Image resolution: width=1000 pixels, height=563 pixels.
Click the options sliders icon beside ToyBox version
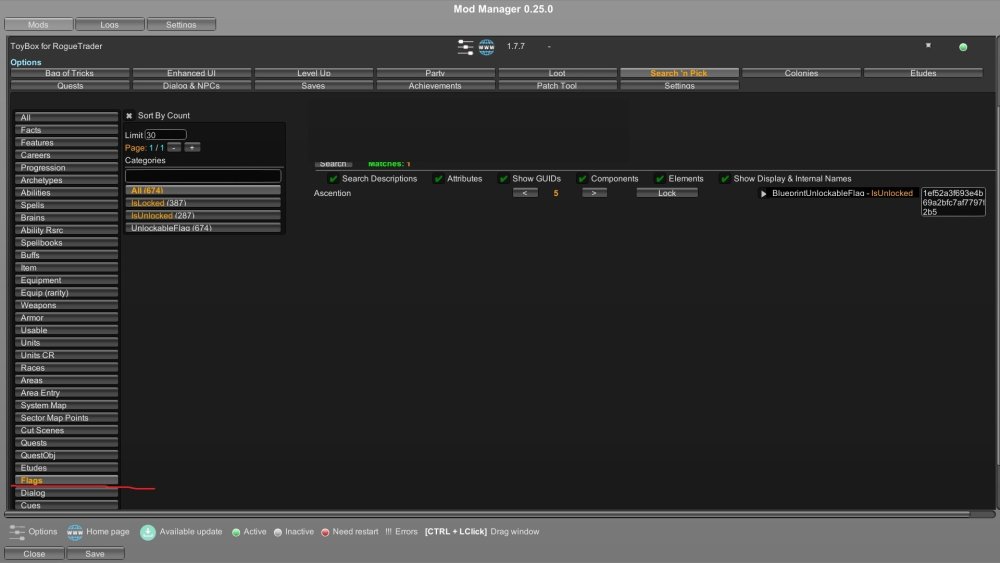pyautogui.click(x=466, y=46)
